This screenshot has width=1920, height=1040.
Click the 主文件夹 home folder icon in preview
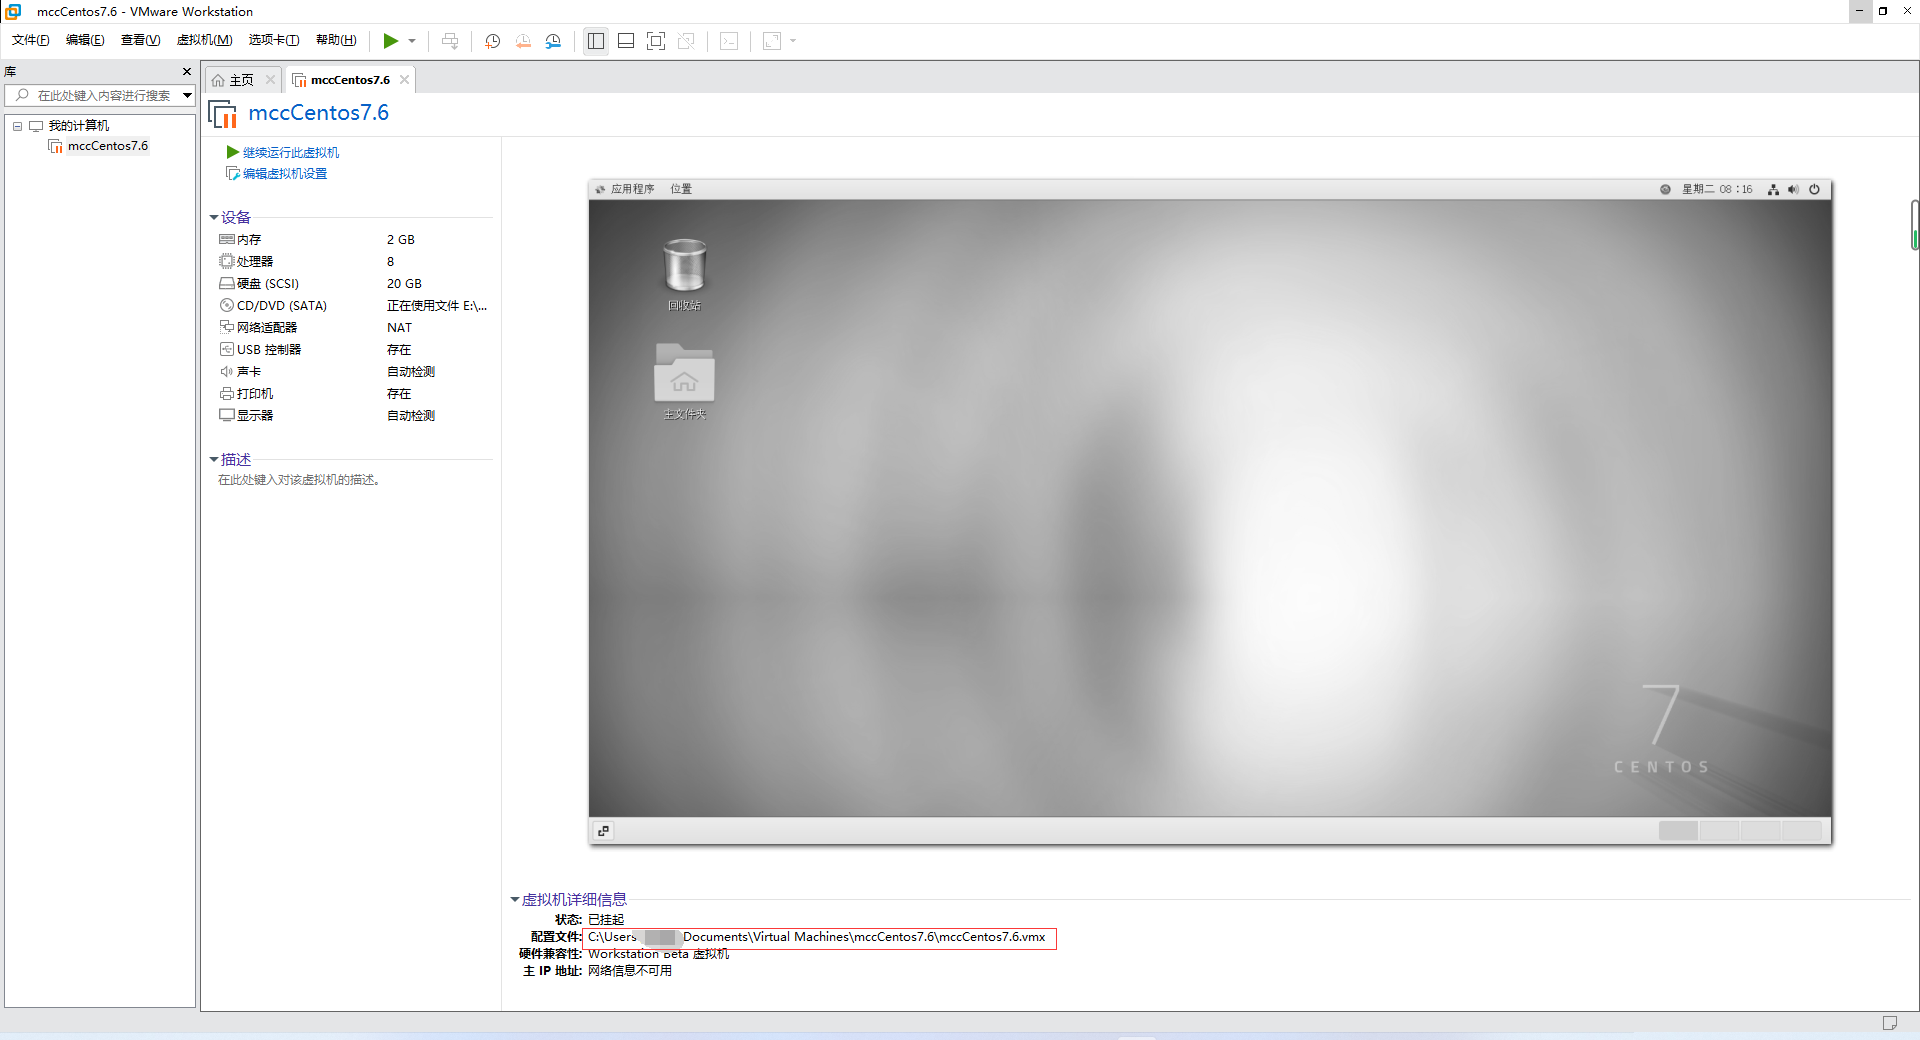point(684,372)
